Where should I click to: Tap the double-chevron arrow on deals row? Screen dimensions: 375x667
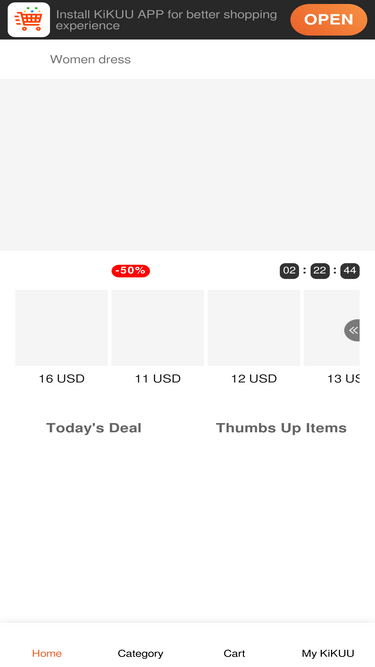pos(352,330)
